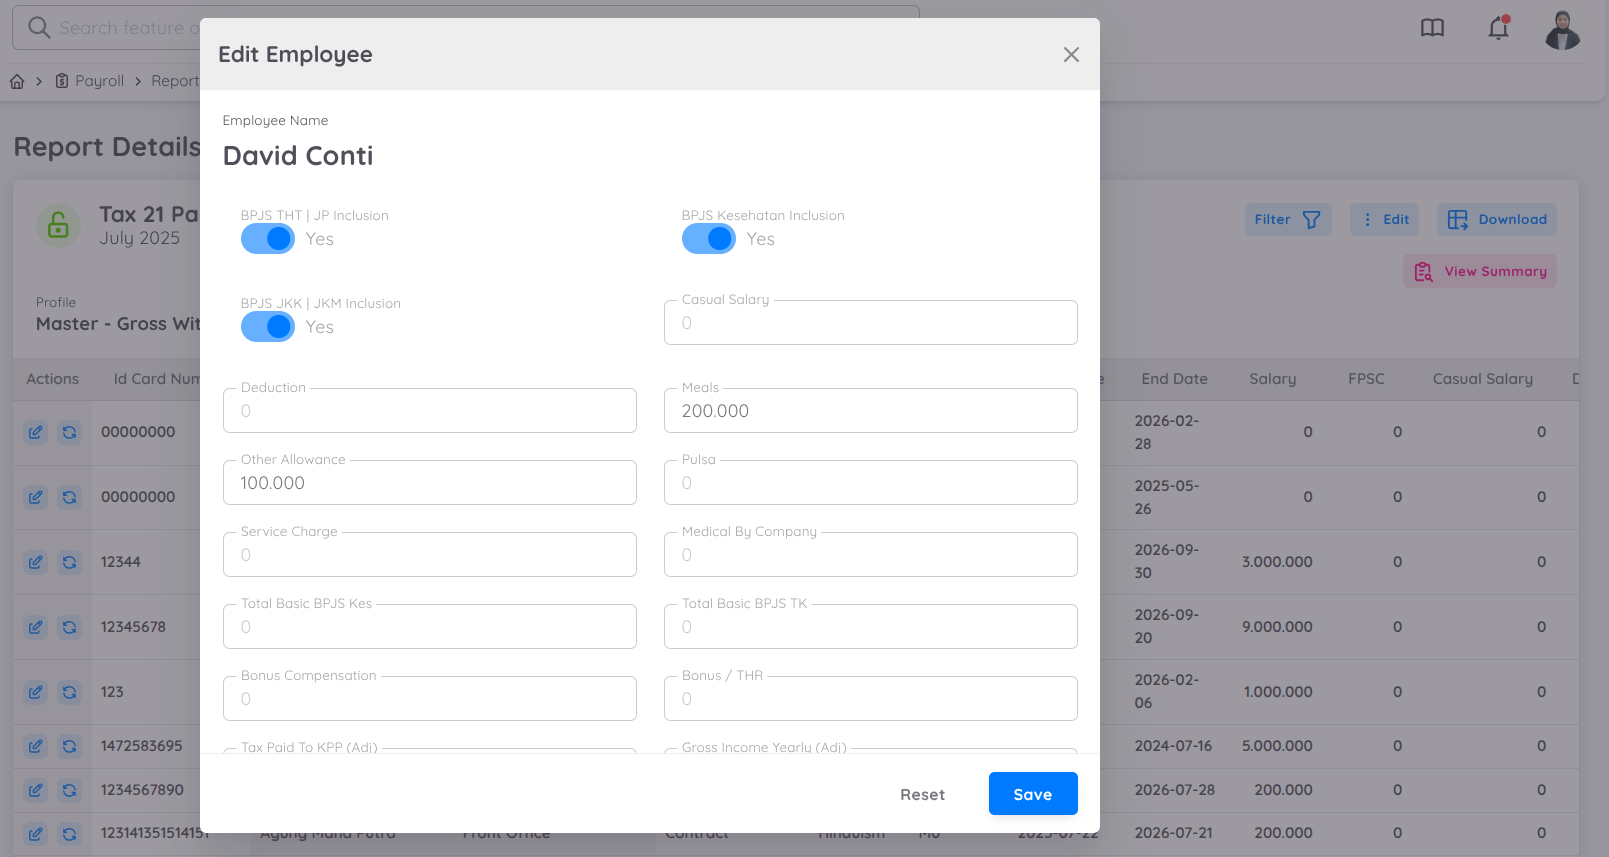Edit the row with ID 123
The image size is (1609, 857).
pyautogui.click(x=36, y=692)
